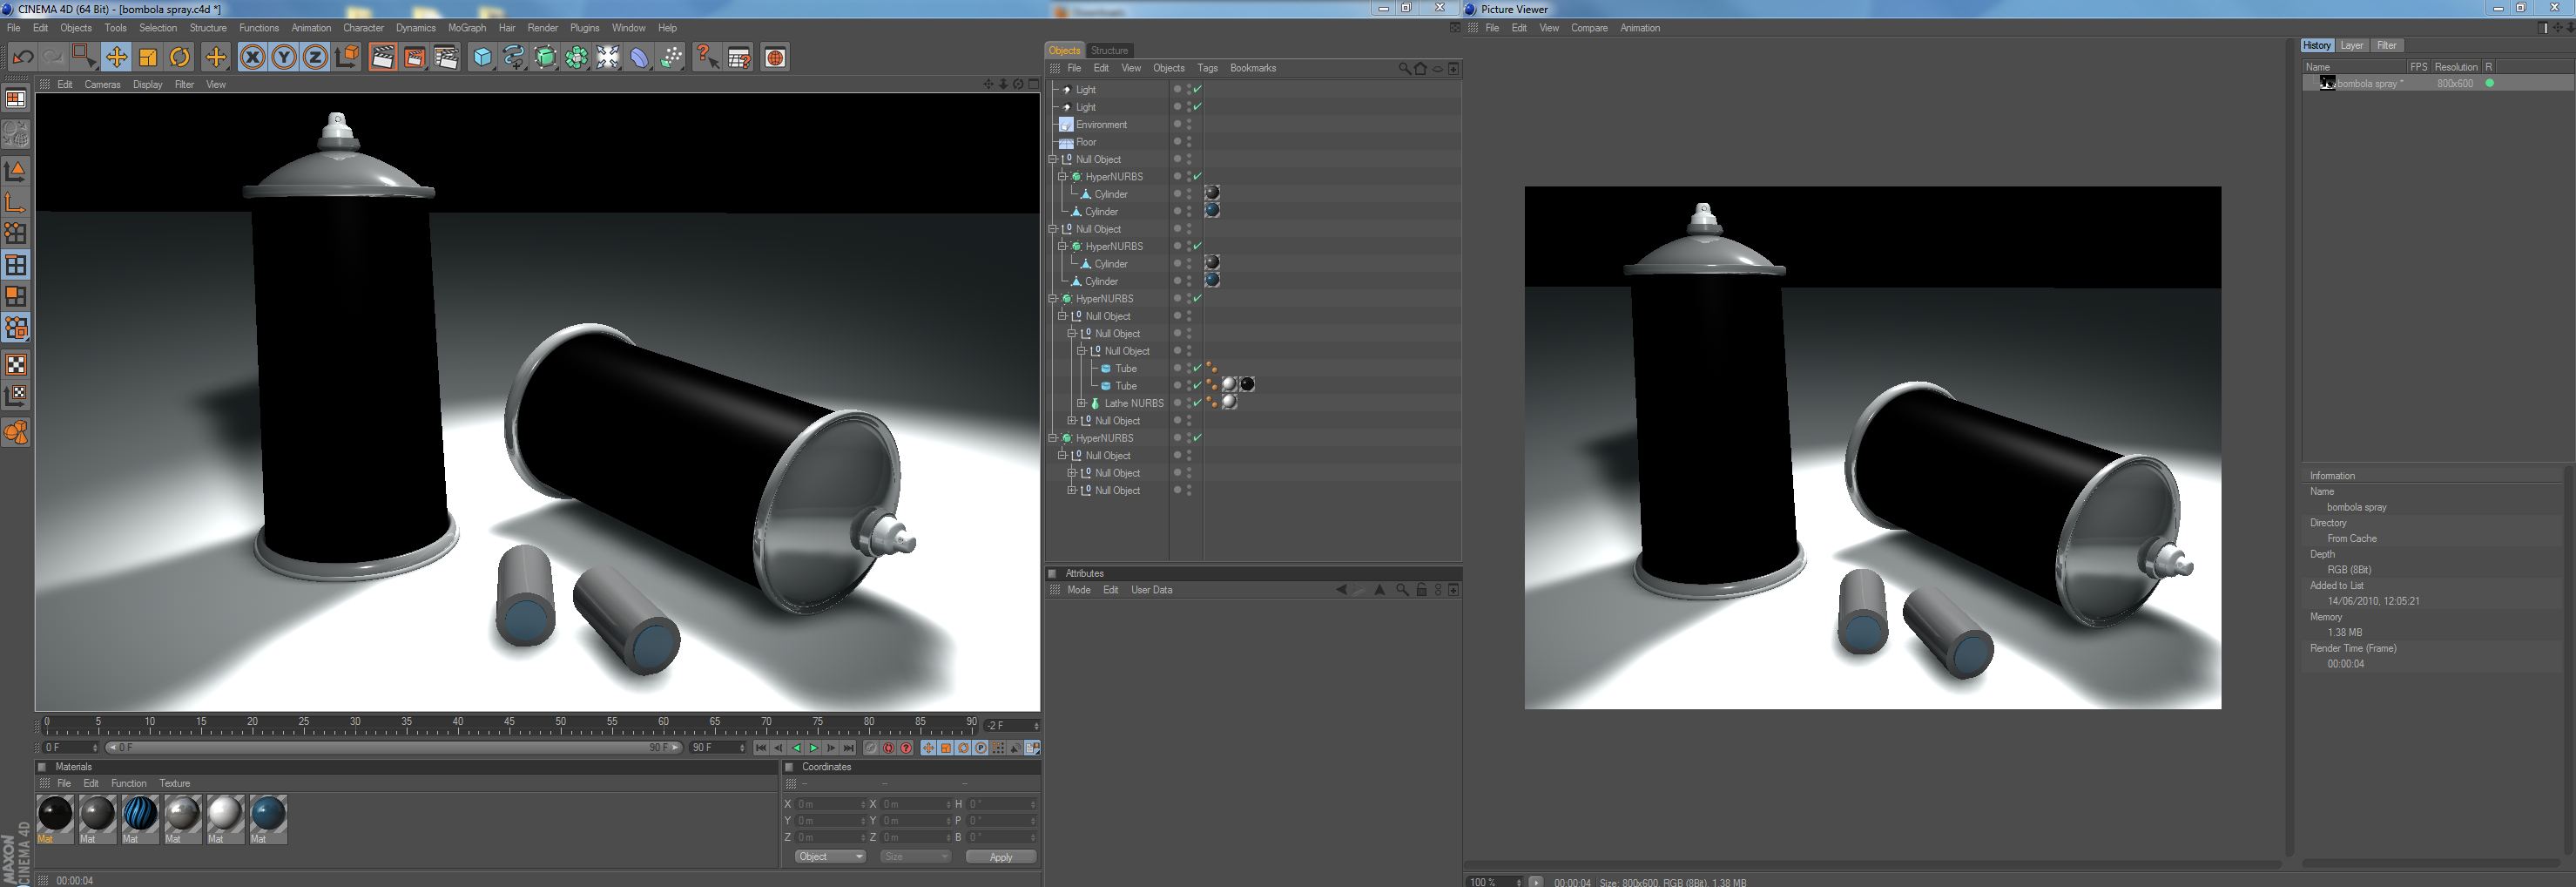Render to Picture Viewer from the toolbar

click(414, 57)
